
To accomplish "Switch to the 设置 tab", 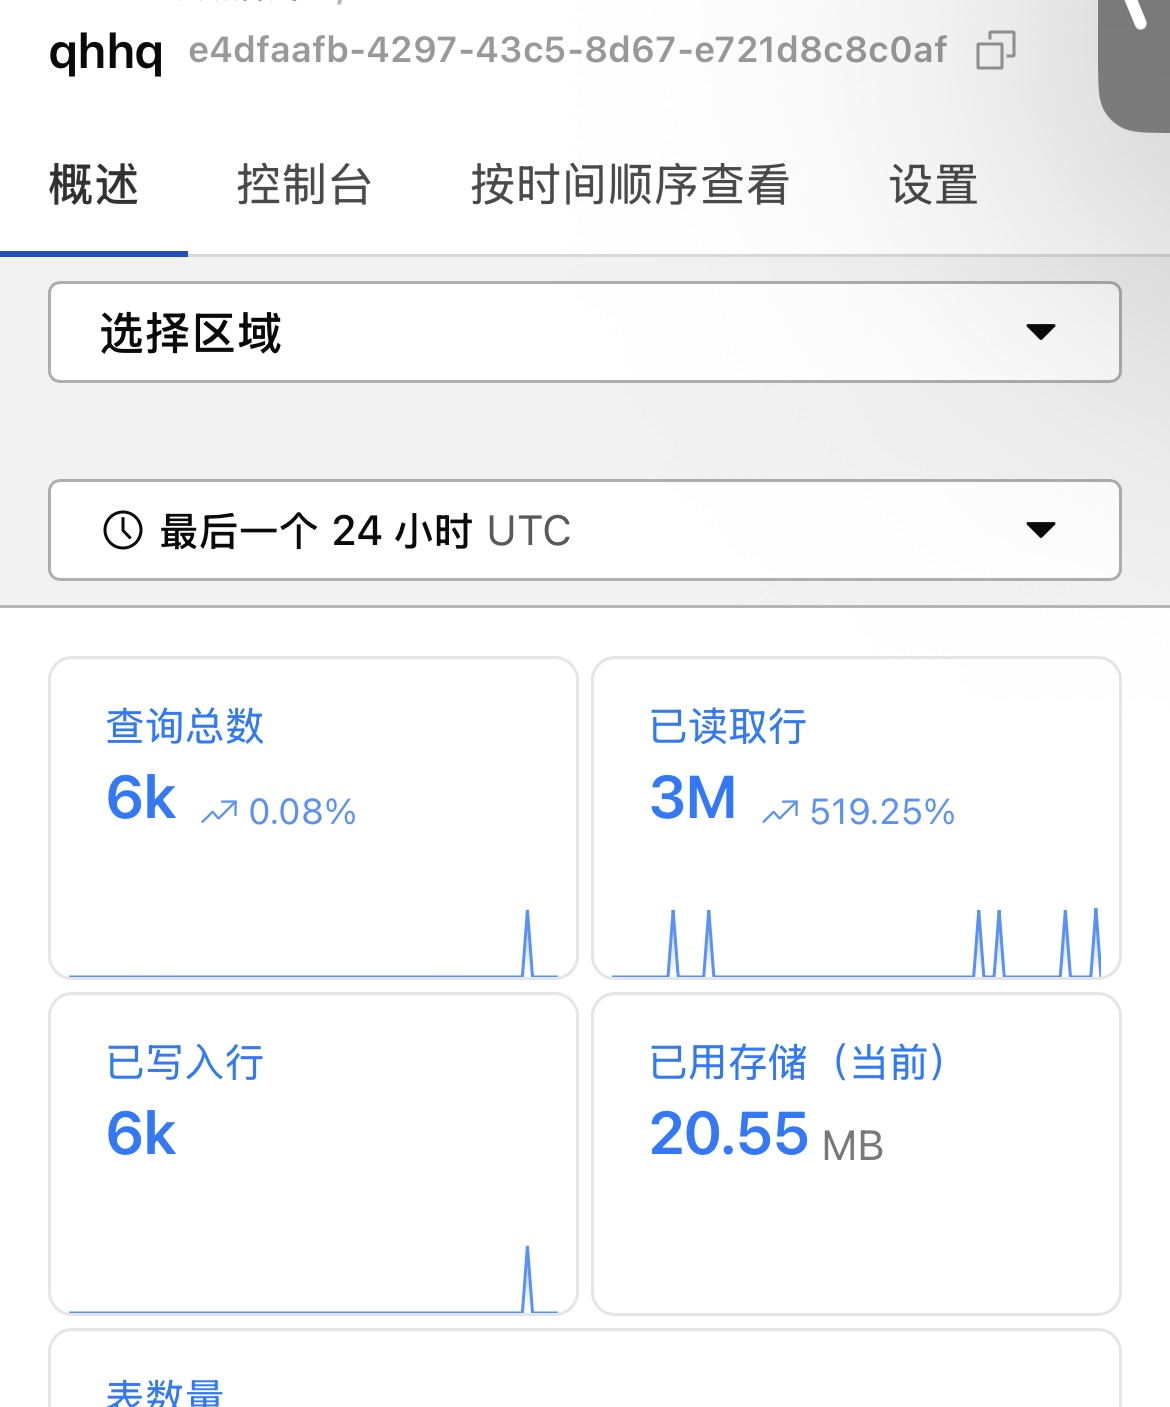I will (x=932, y=185).
